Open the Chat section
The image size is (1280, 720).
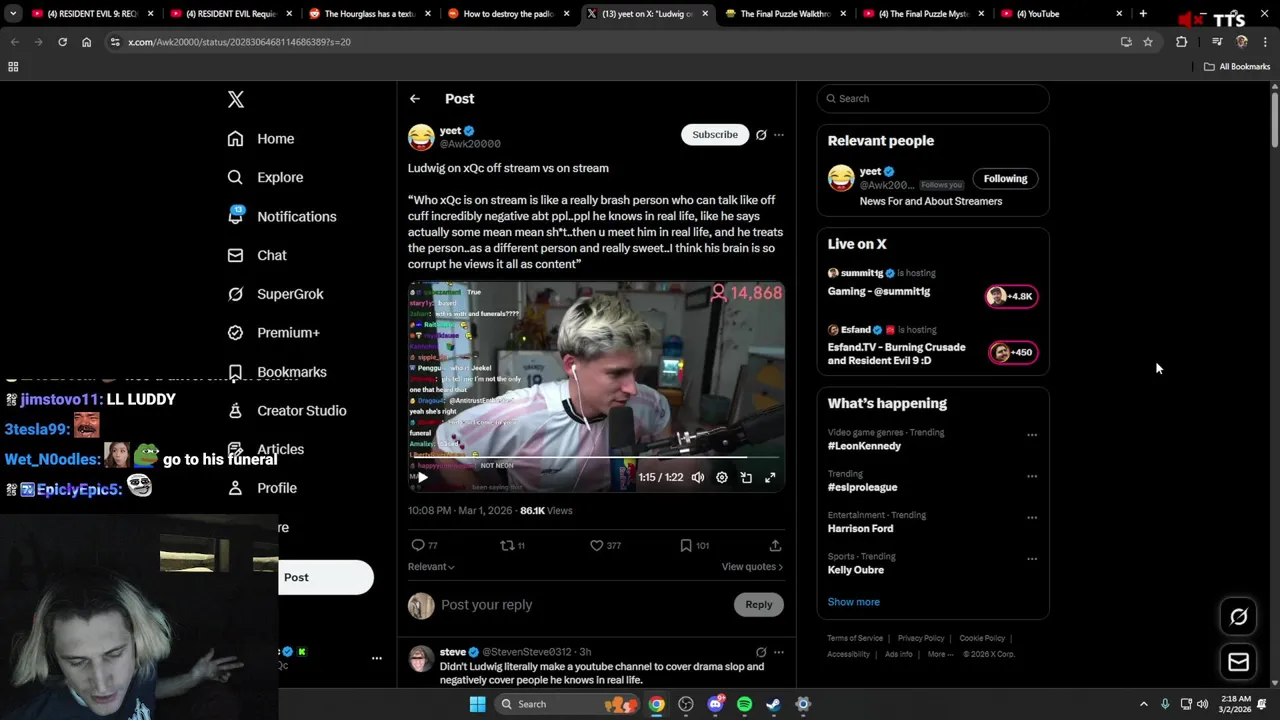(257, 255)
